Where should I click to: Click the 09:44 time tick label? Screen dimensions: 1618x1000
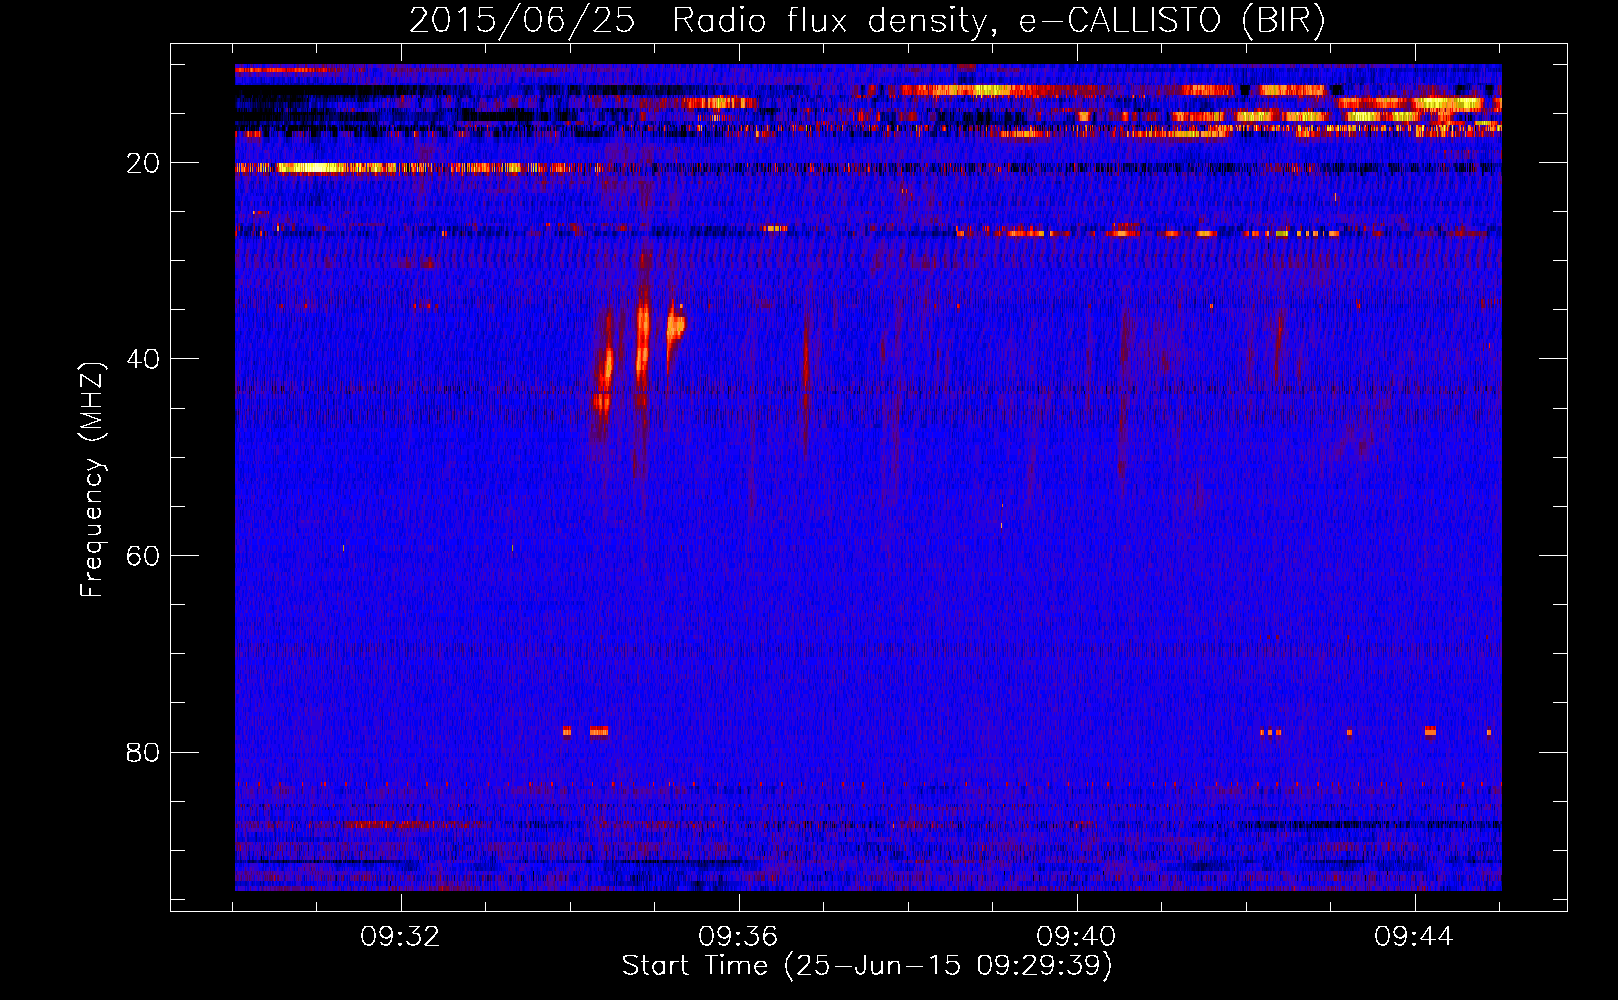tap(1414, 937)
